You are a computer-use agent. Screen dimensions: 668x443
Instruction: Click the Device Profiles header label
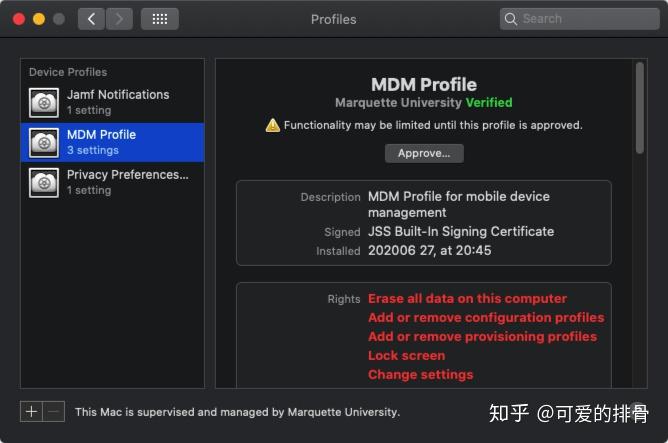coord(67,72)
